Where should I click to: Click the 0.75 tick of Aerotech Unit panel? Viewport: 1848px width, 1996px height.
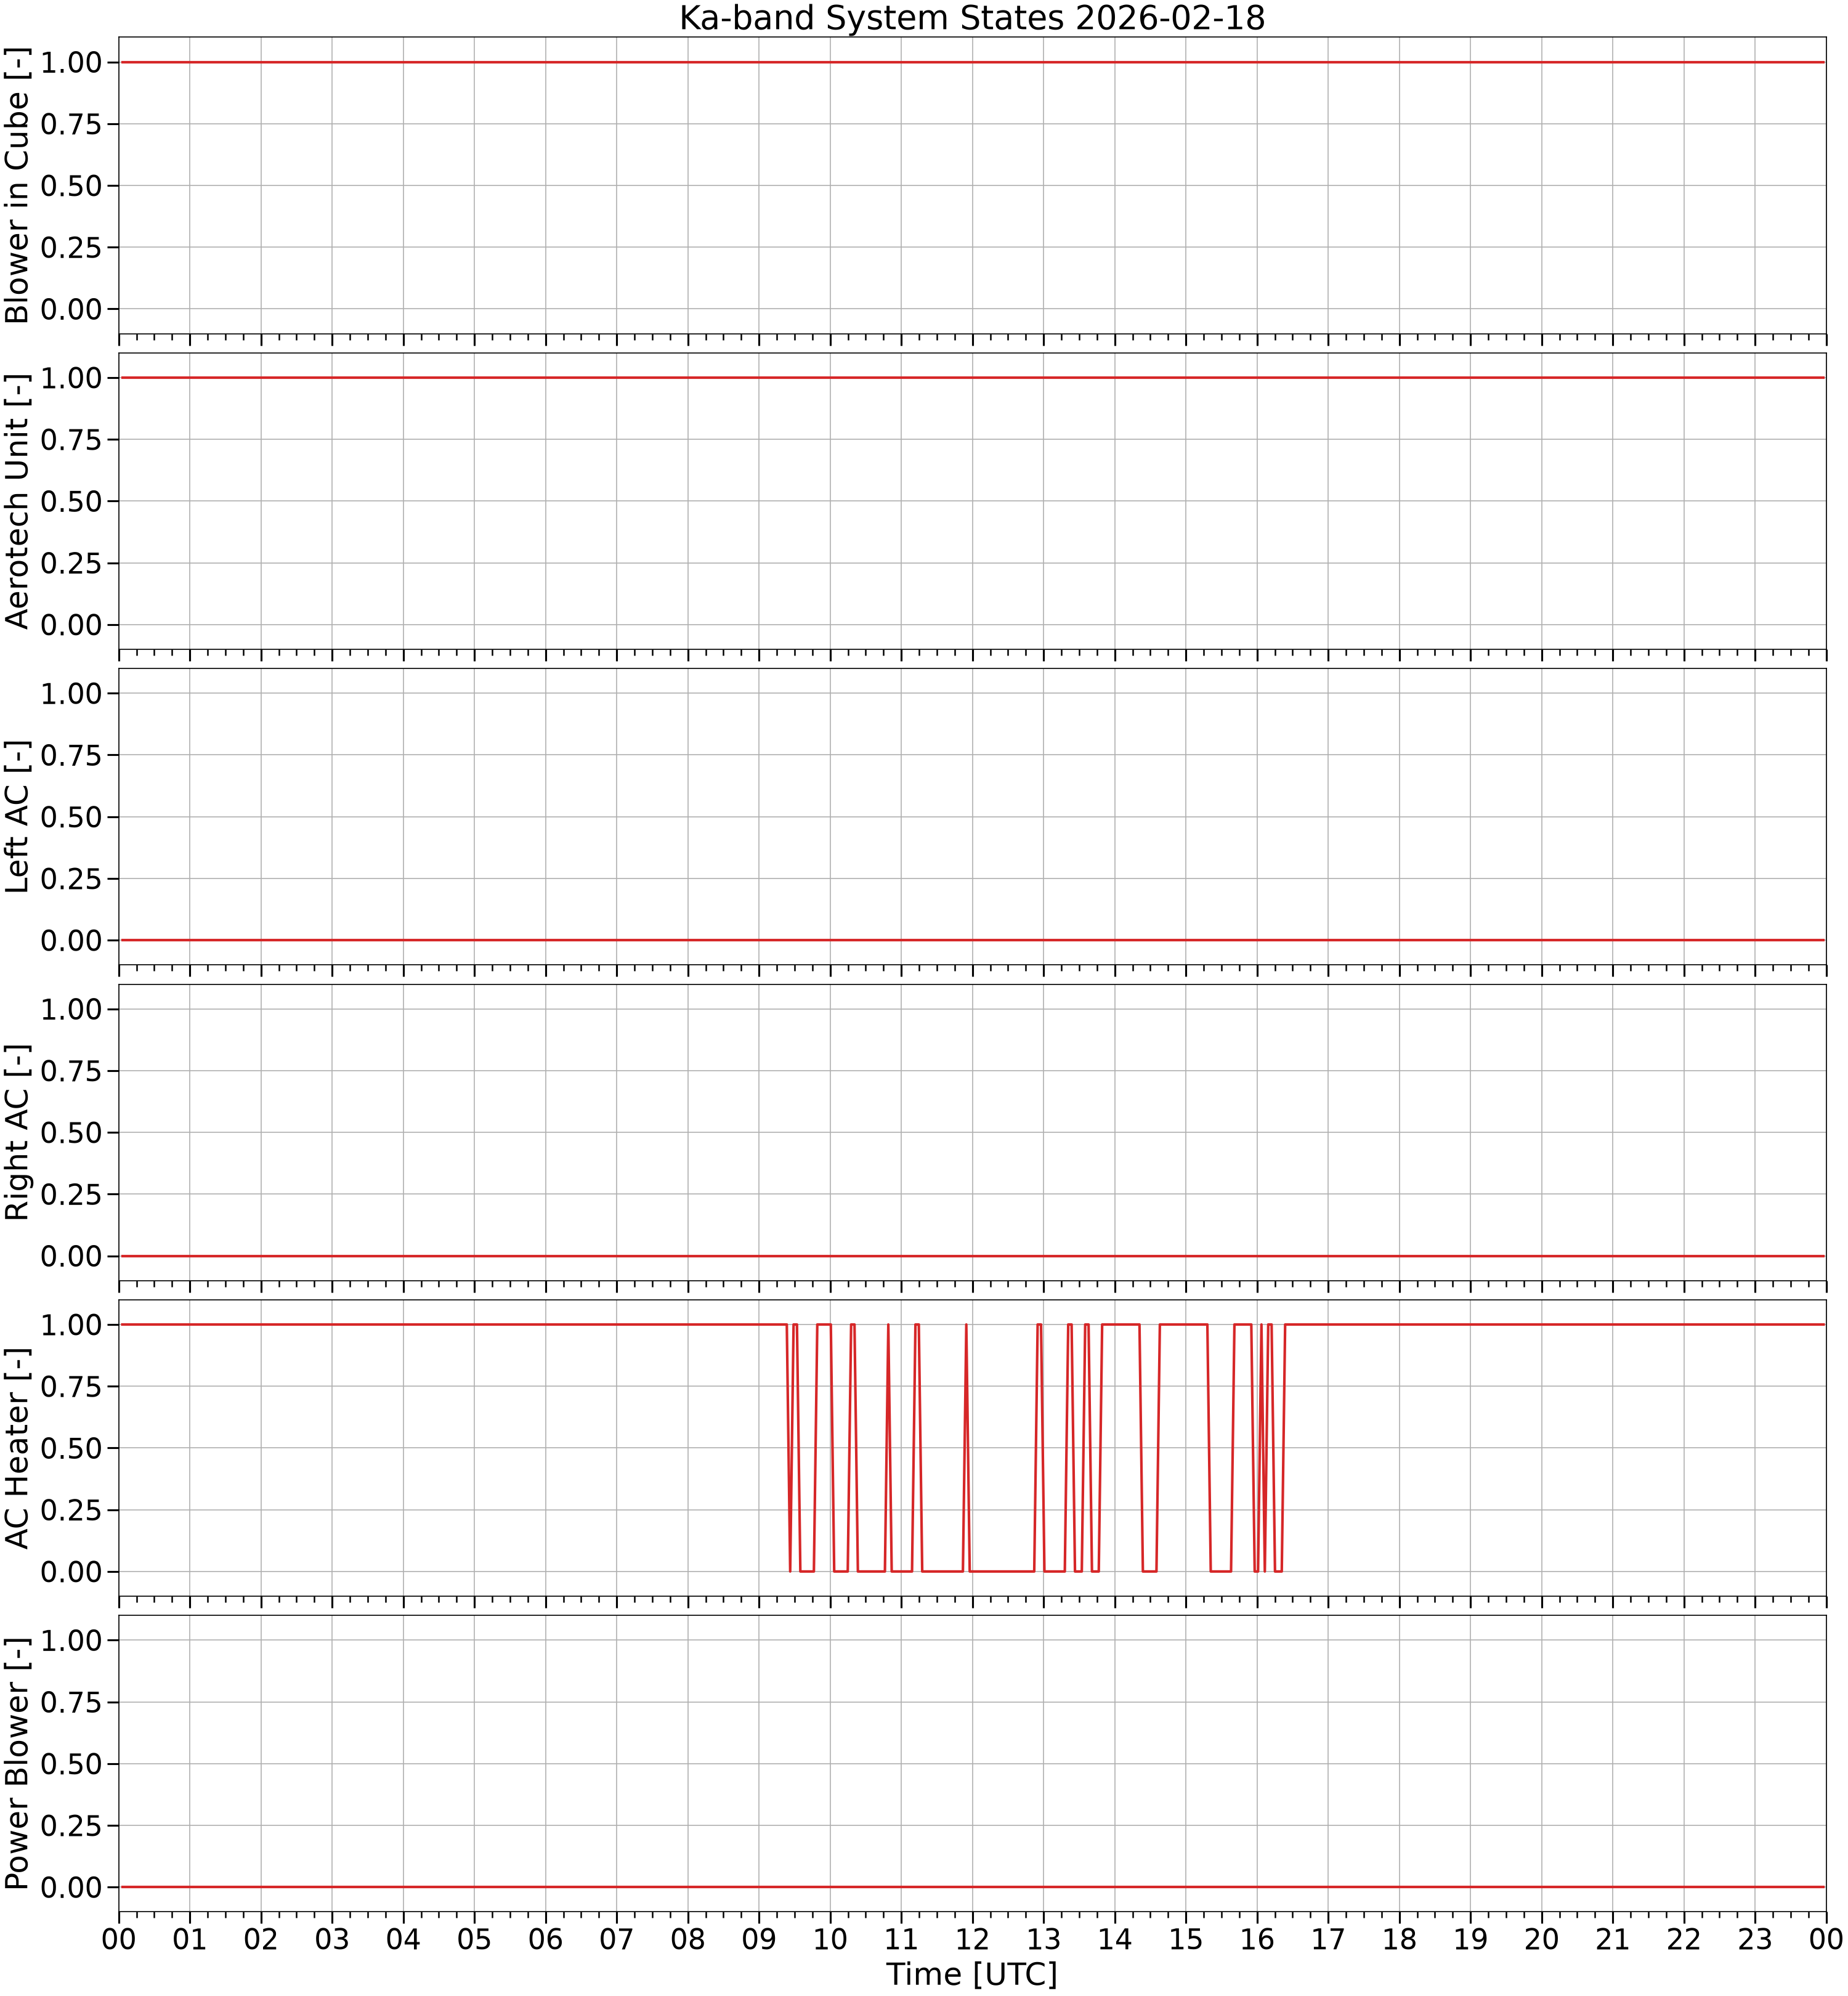71,439
